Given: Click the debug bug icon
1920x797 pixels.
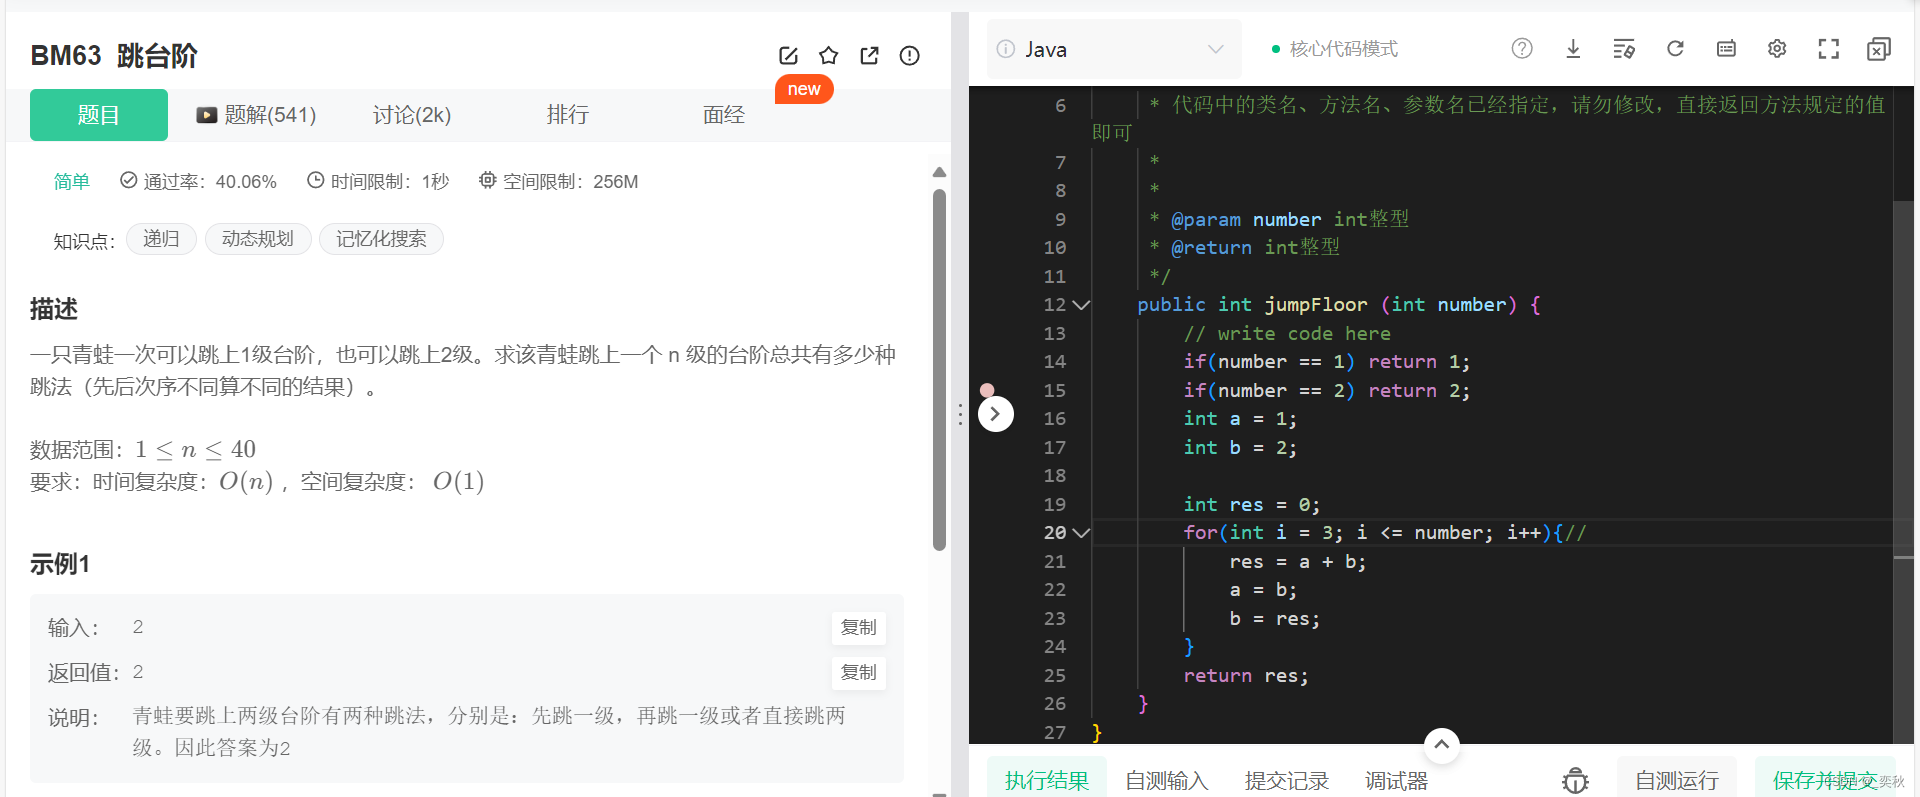Looking at the screenshot, I should pyautogui.click(x=1575, y=781).
